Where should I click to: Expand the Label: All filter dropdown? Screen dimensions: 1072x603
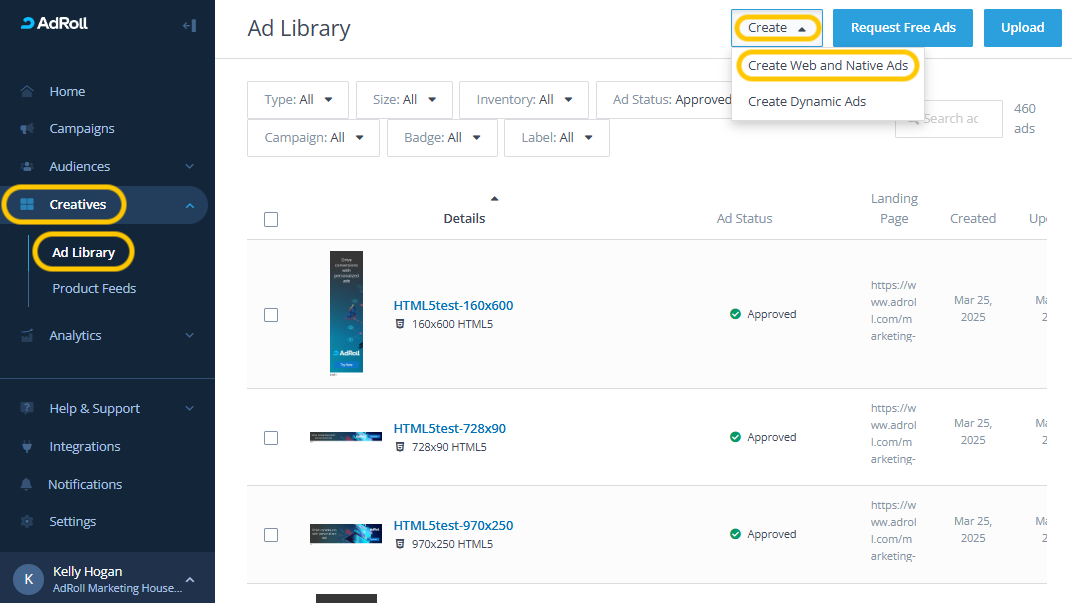click(556, 138)
